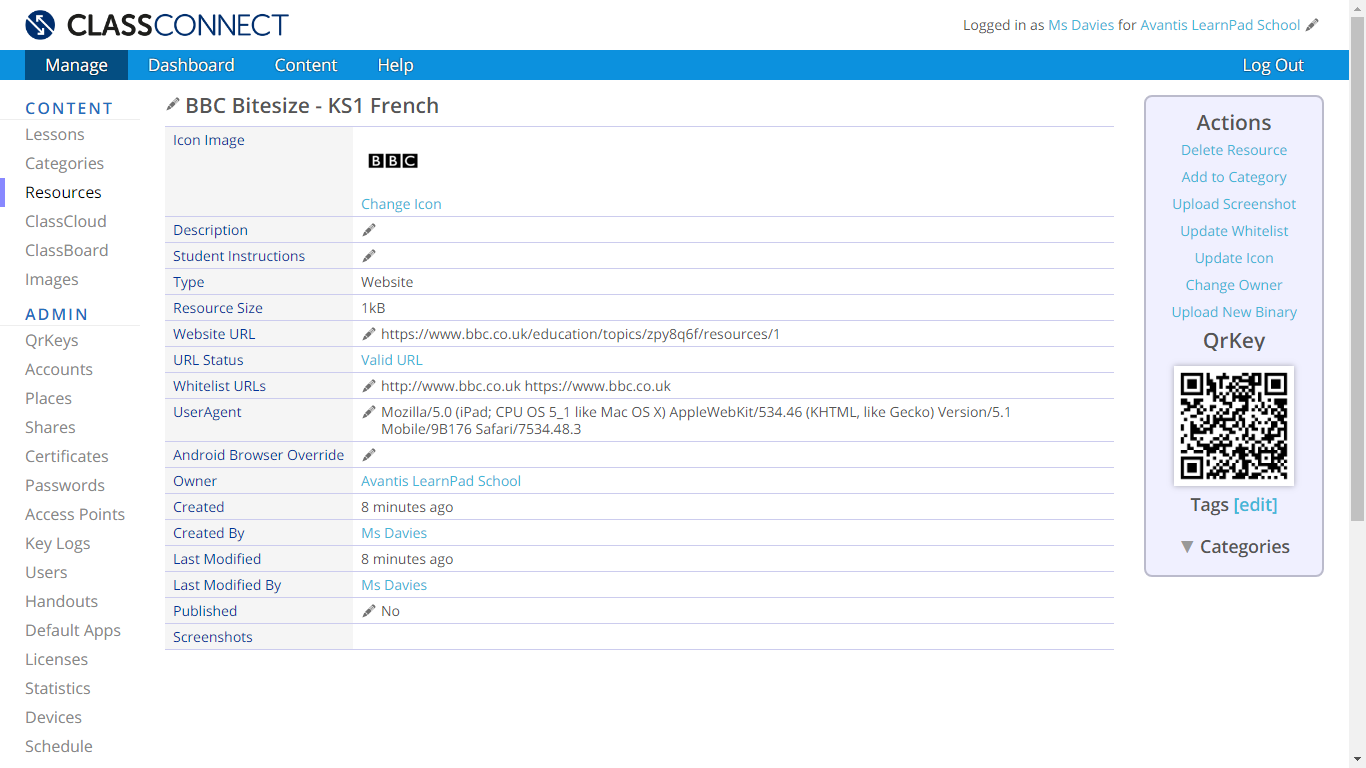
Task: Open ClassCloud in the sidebar
Action: coord(66,222)
